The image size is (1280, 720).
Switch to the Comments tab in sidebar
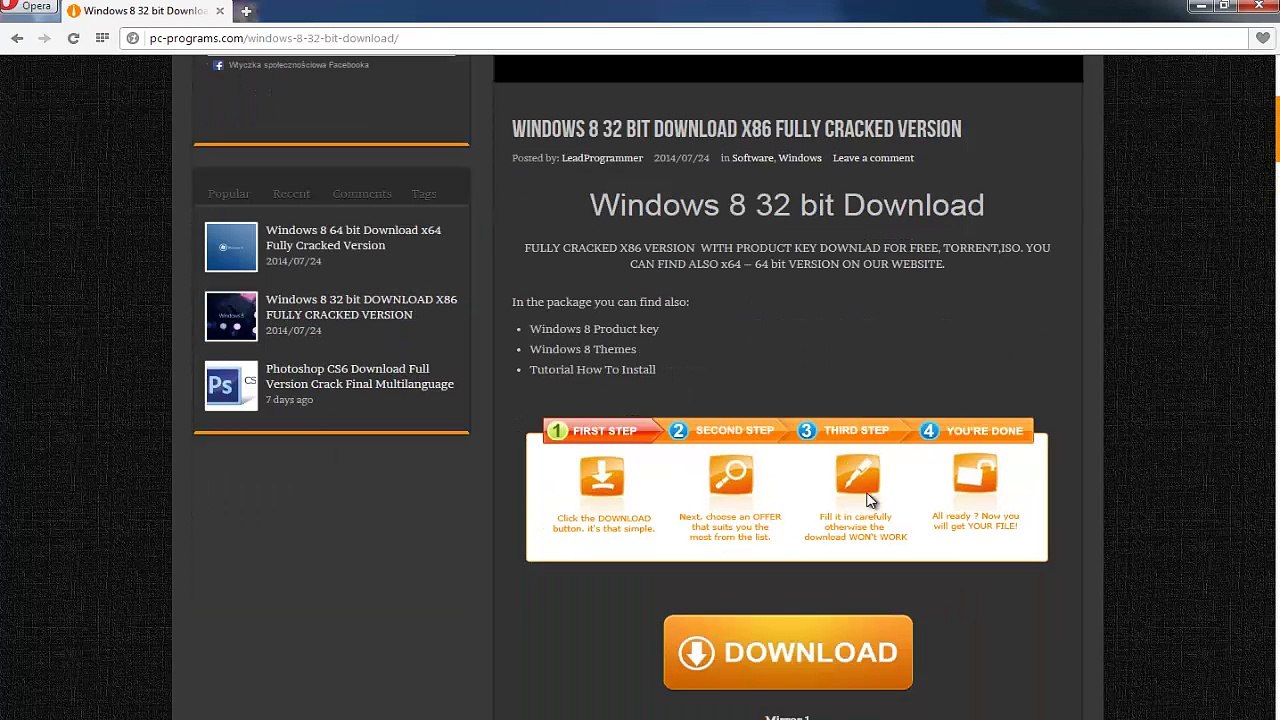[x=362, y=193]
